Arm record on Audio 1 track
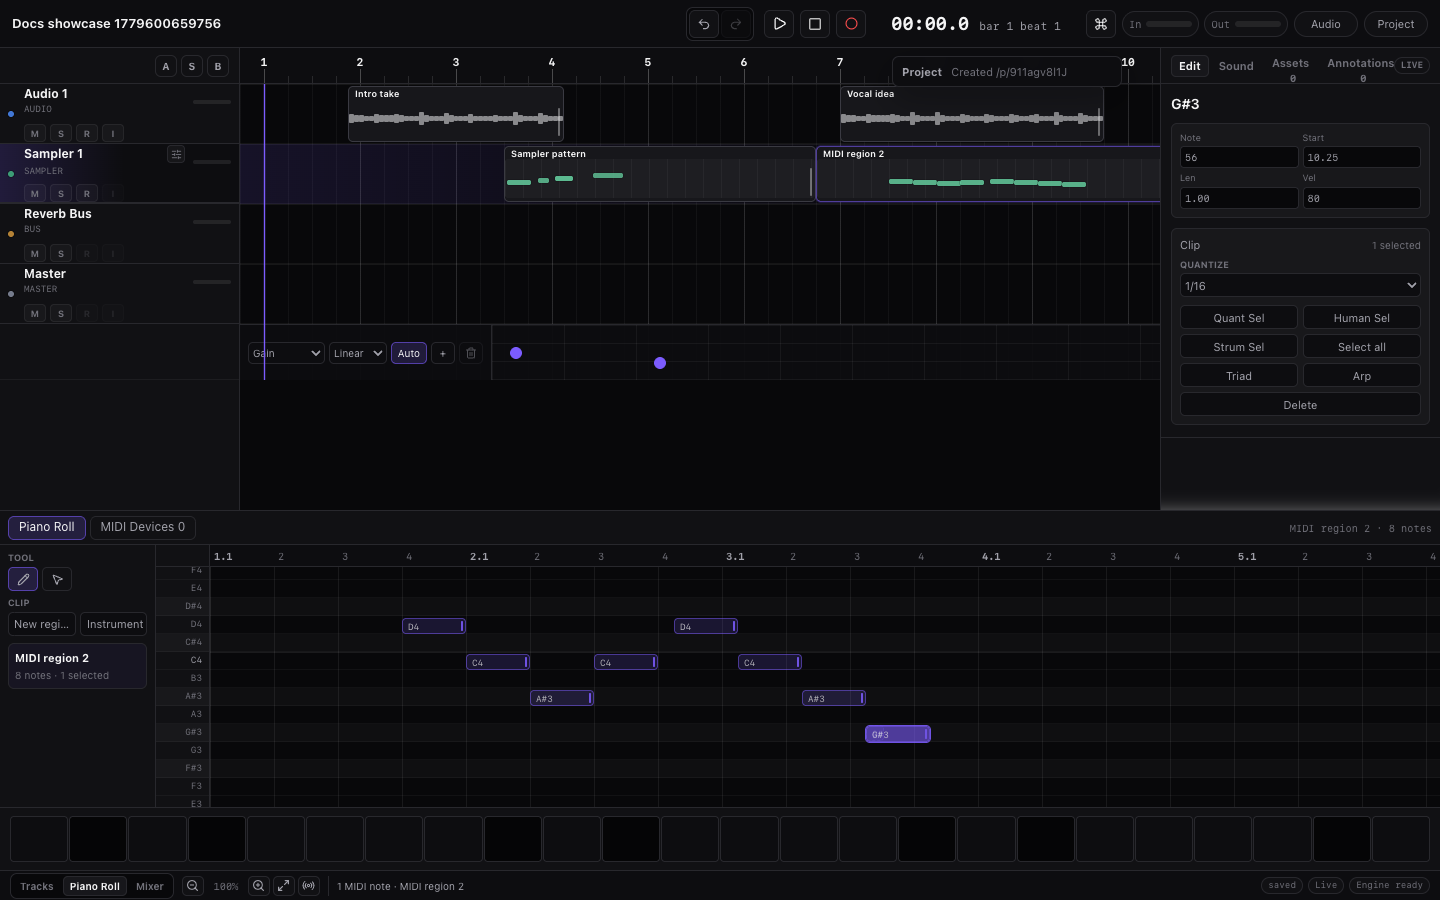Image resolution: width=1440 pixels, height=900 pixels. point(87,133)
